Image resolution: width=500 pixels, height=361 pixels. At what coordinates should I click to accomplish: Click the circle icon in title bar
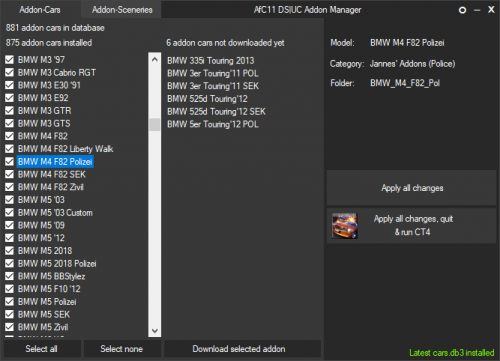[462, 10]
